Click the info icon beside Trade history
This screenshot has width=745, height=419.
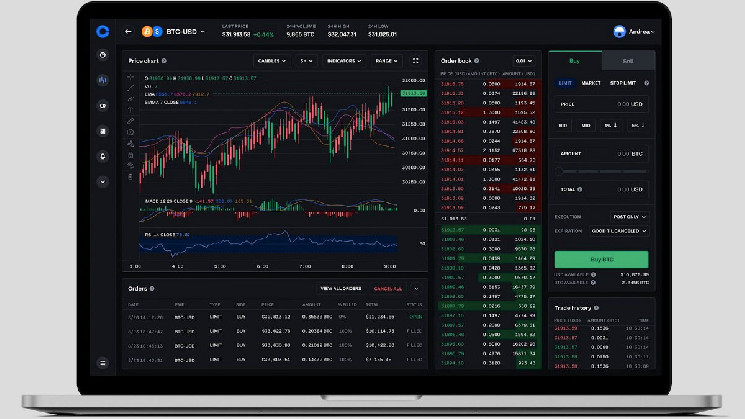point(596,308)
